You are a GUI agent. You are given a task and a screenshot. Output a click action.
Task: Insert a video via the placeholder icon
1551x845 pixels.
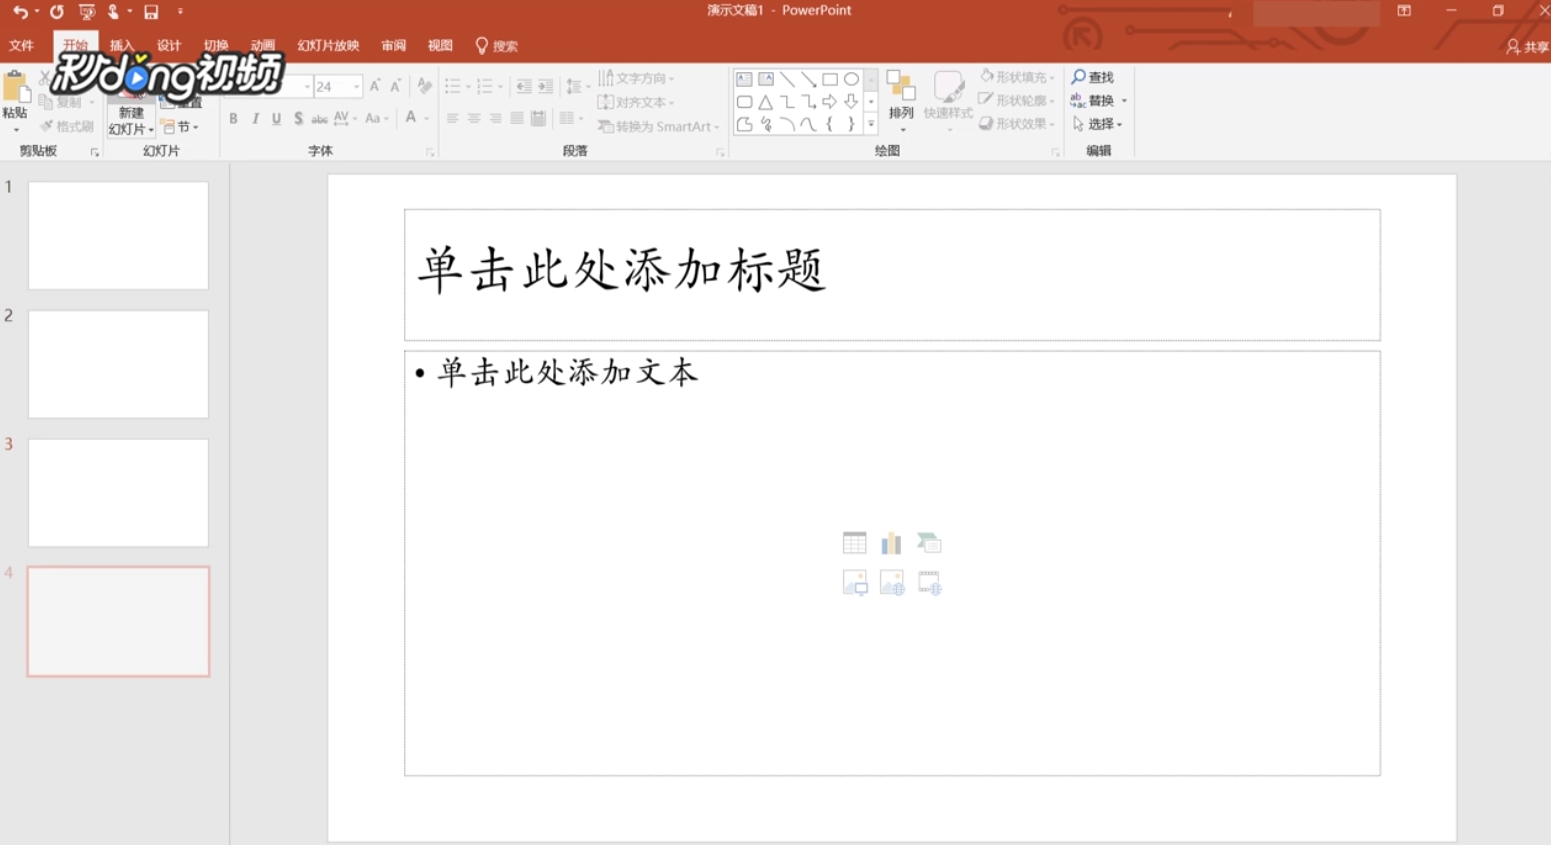point(928,582)
